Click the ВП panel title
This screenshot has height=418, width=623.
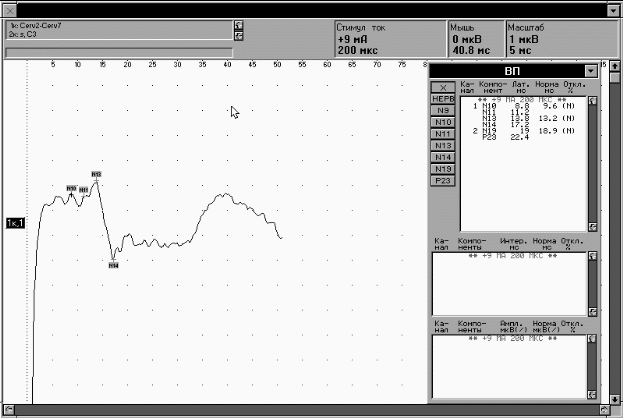click(x=512, y=71)
